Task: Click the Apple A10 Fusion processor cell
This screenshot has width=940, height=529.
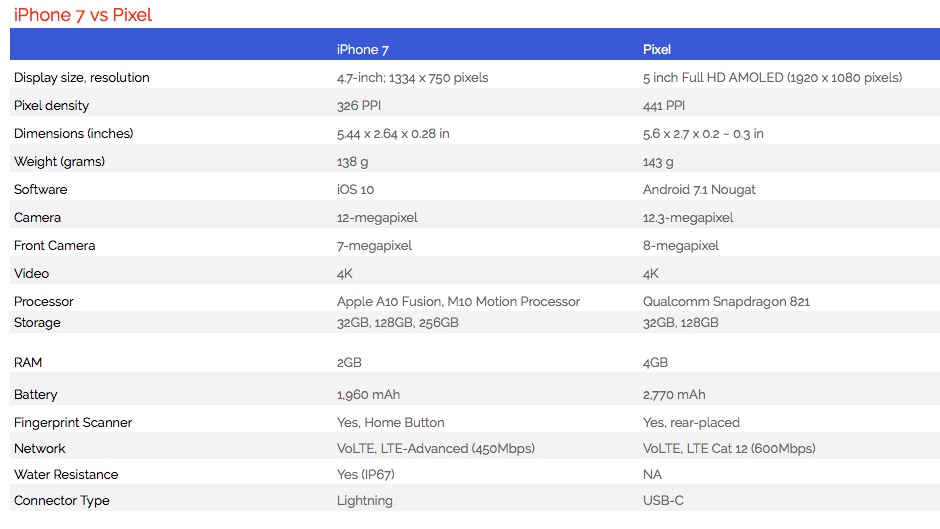Action: pyautogui.click(x=458, y=301)
